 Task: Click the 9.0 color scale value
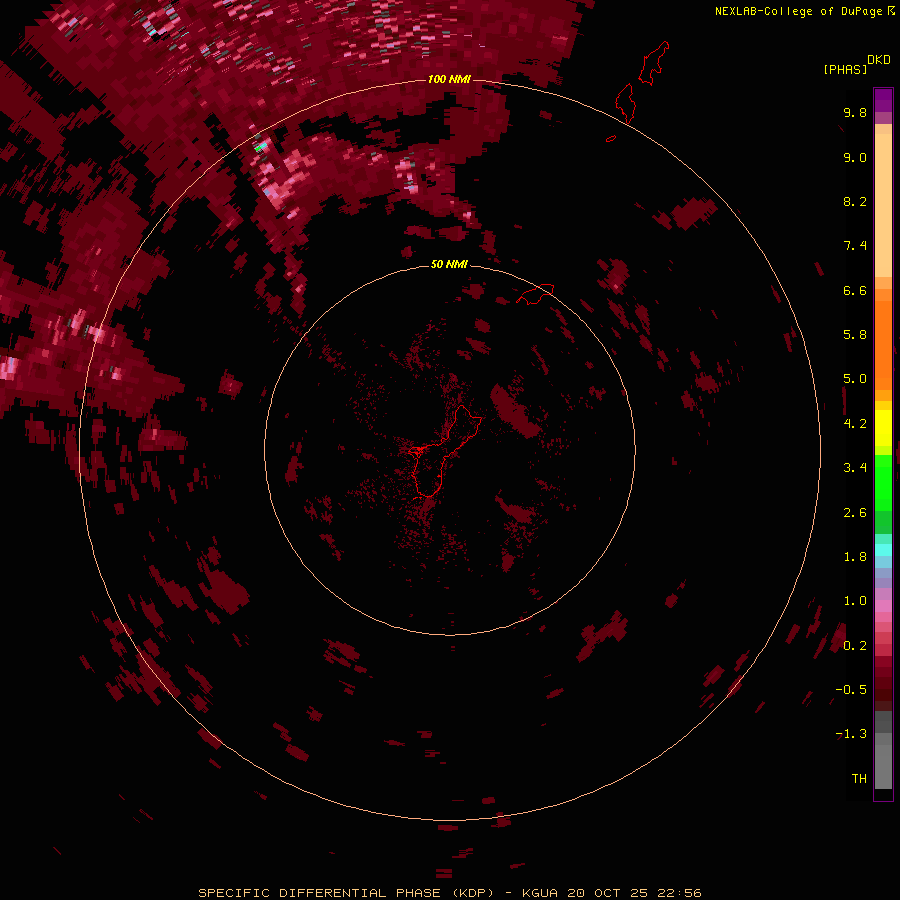(x=855, y=157)
